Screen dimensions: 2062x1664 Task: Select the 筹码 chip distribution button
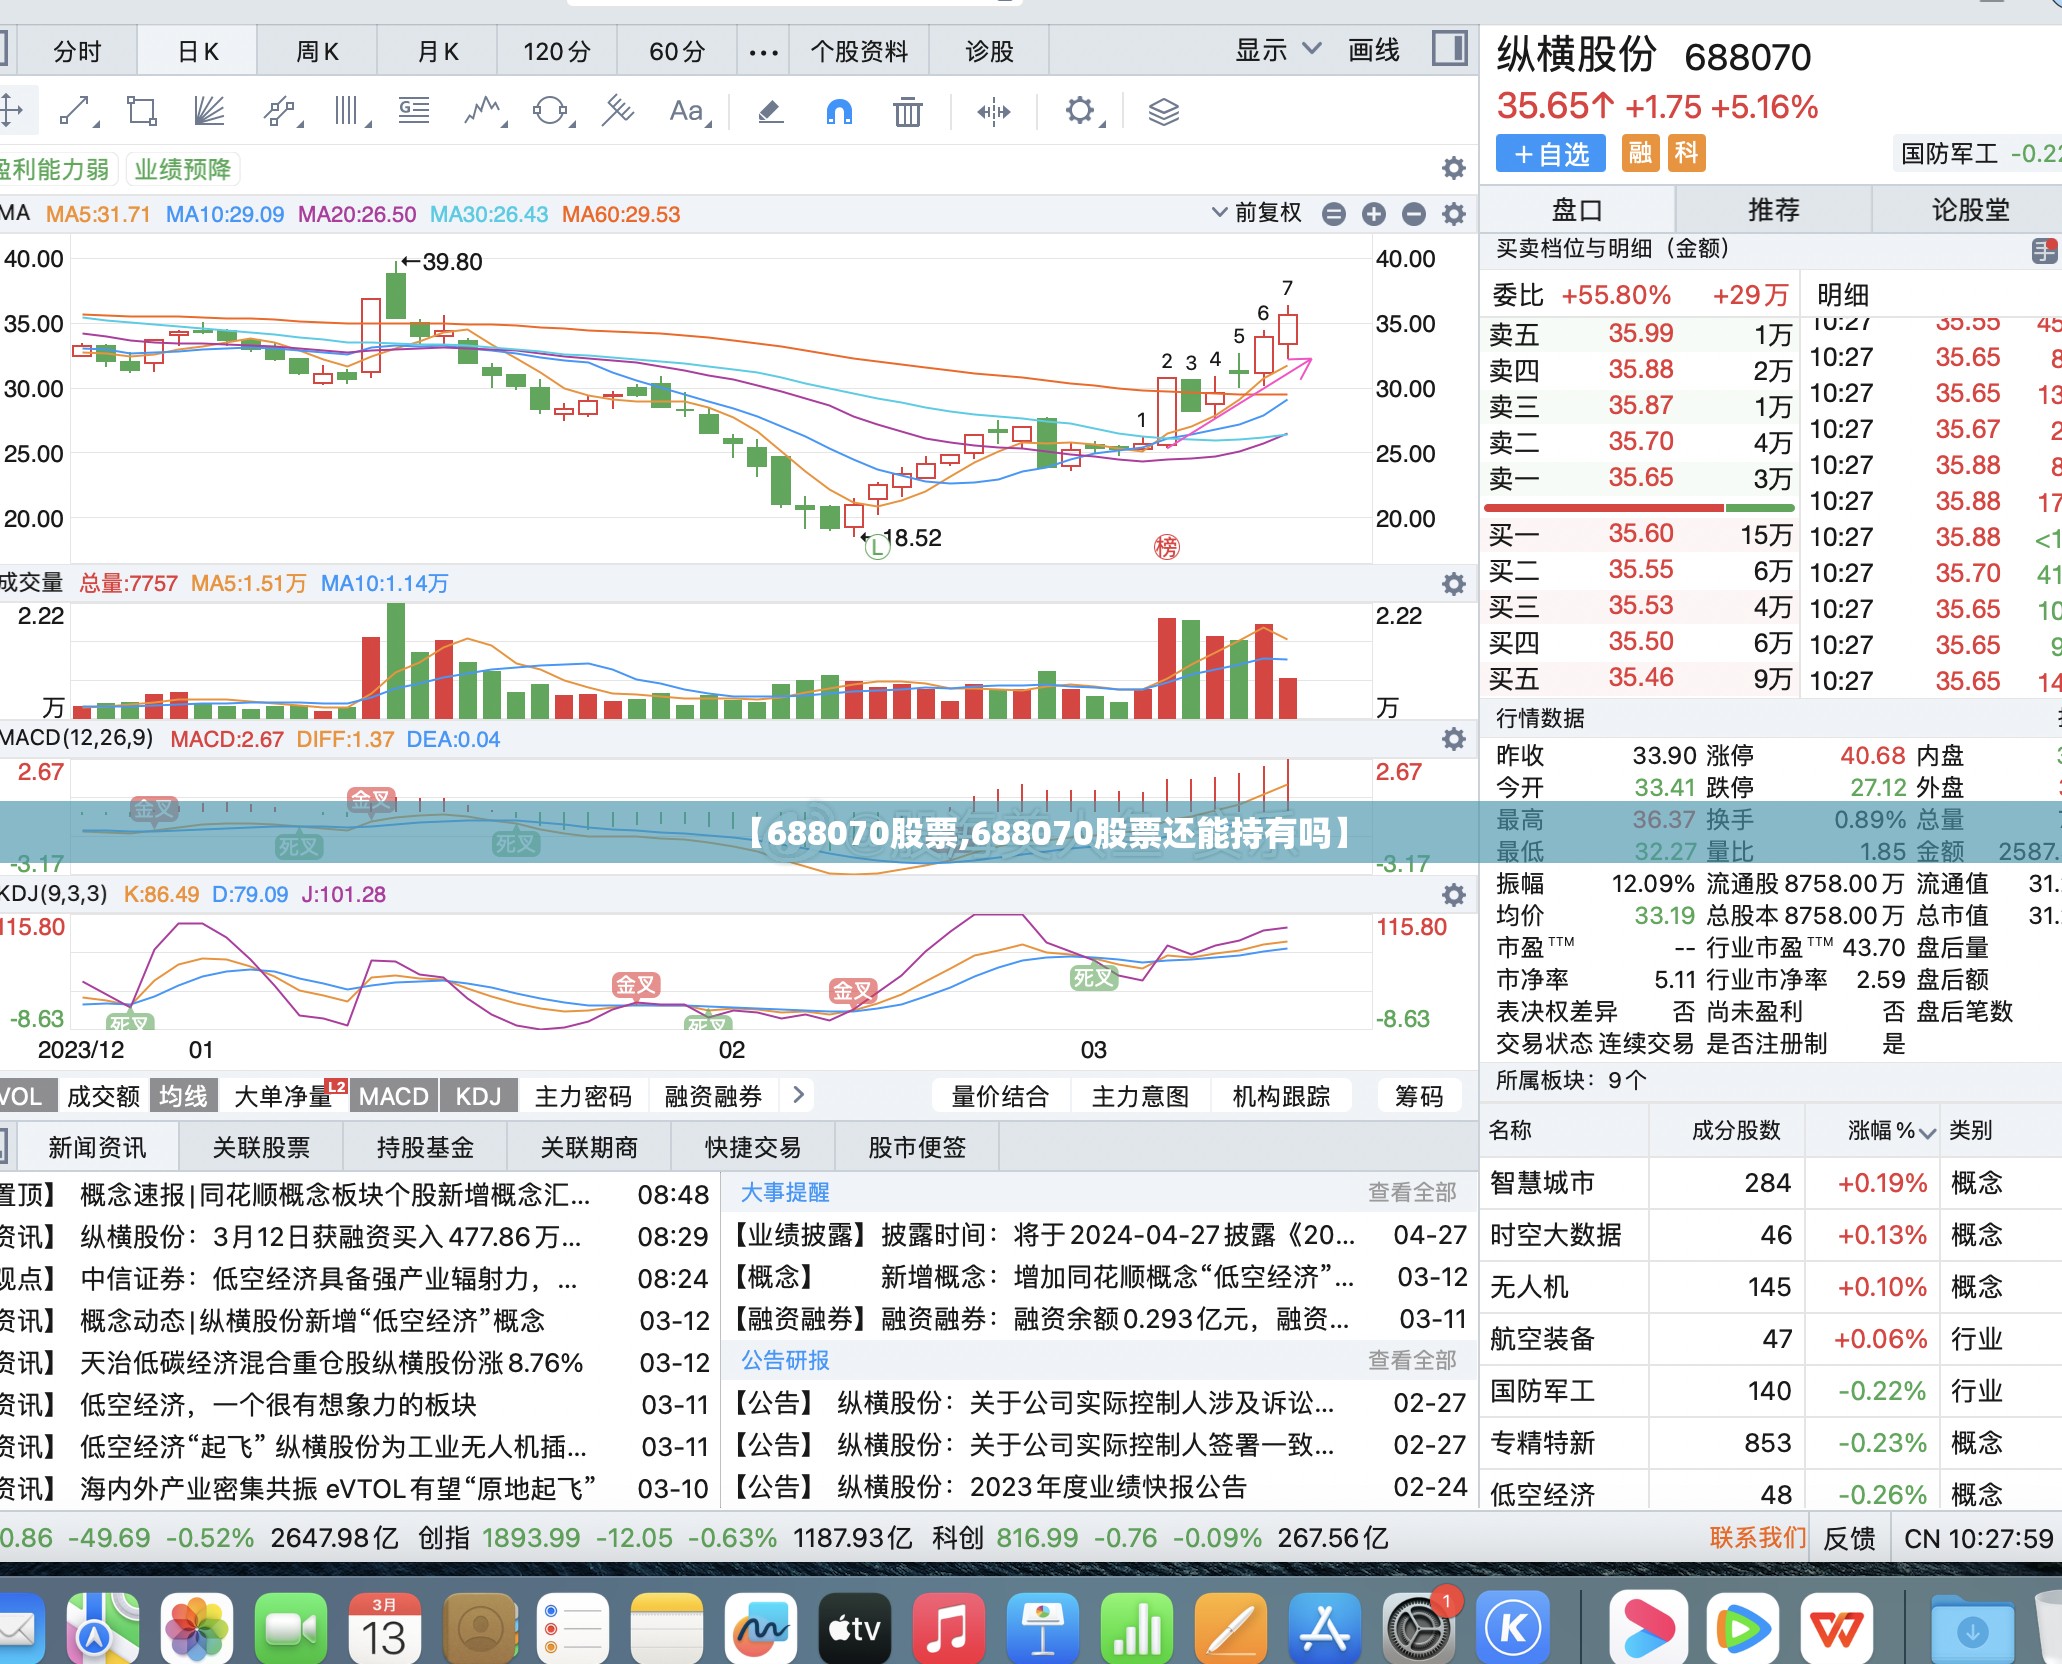(x=1419, y=1096)
